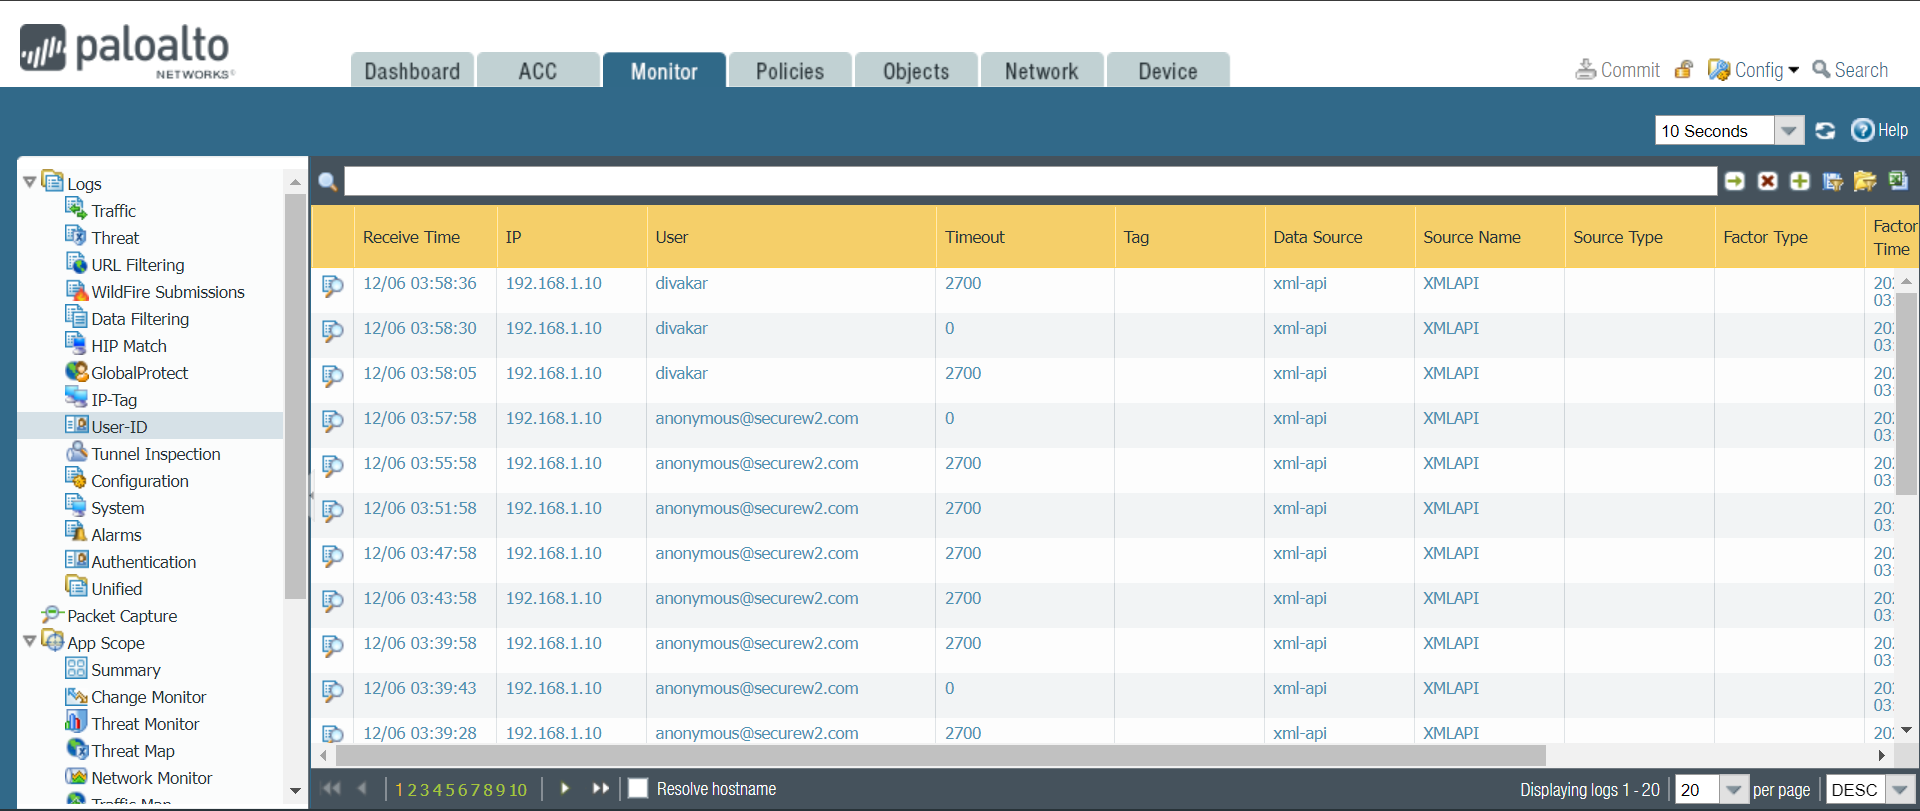Viewport: 1920px width, 811px height.
Task: Switch to the Policies tab
Action: coord(789,71)
